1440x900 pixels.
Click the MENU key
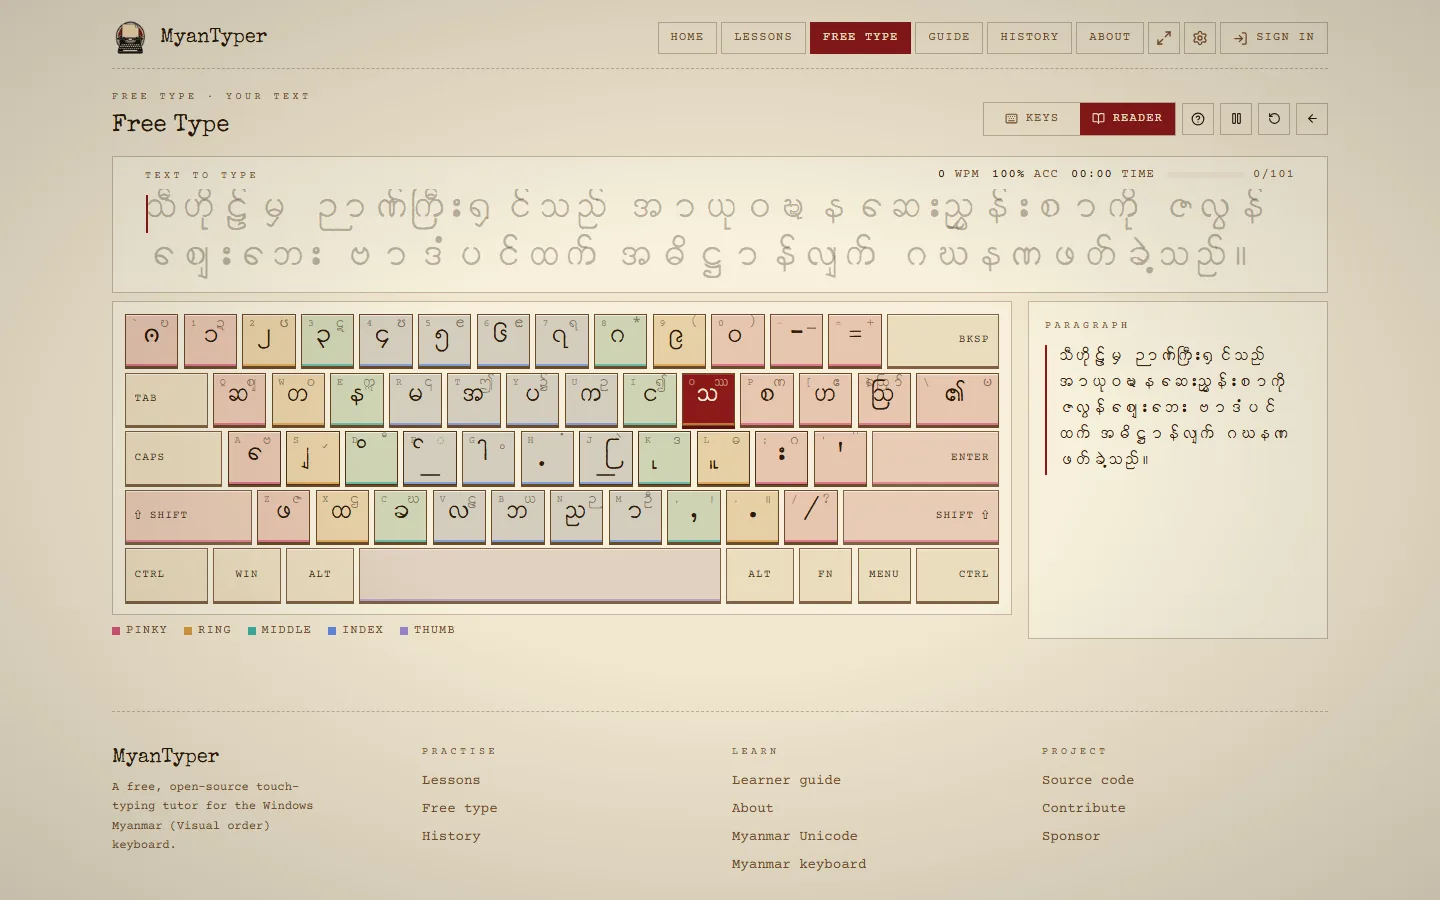(x=884, y=575)
